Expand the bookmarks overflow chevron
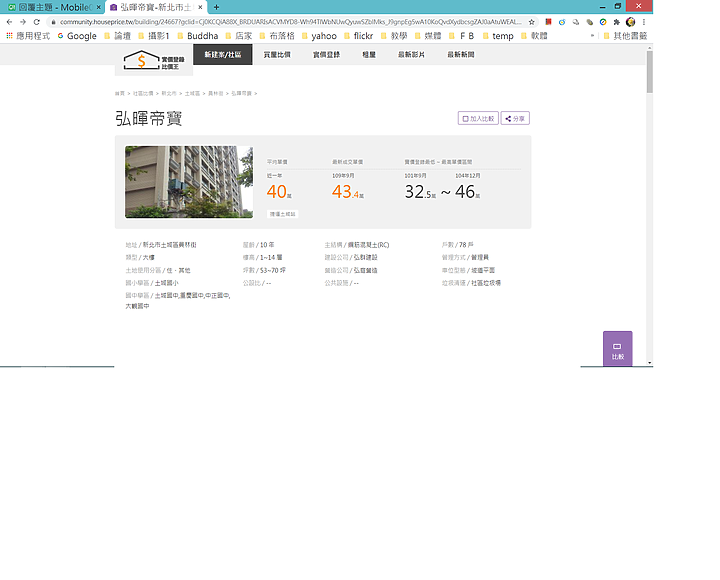This screenshot has width=720, height=580. [592, 36]
